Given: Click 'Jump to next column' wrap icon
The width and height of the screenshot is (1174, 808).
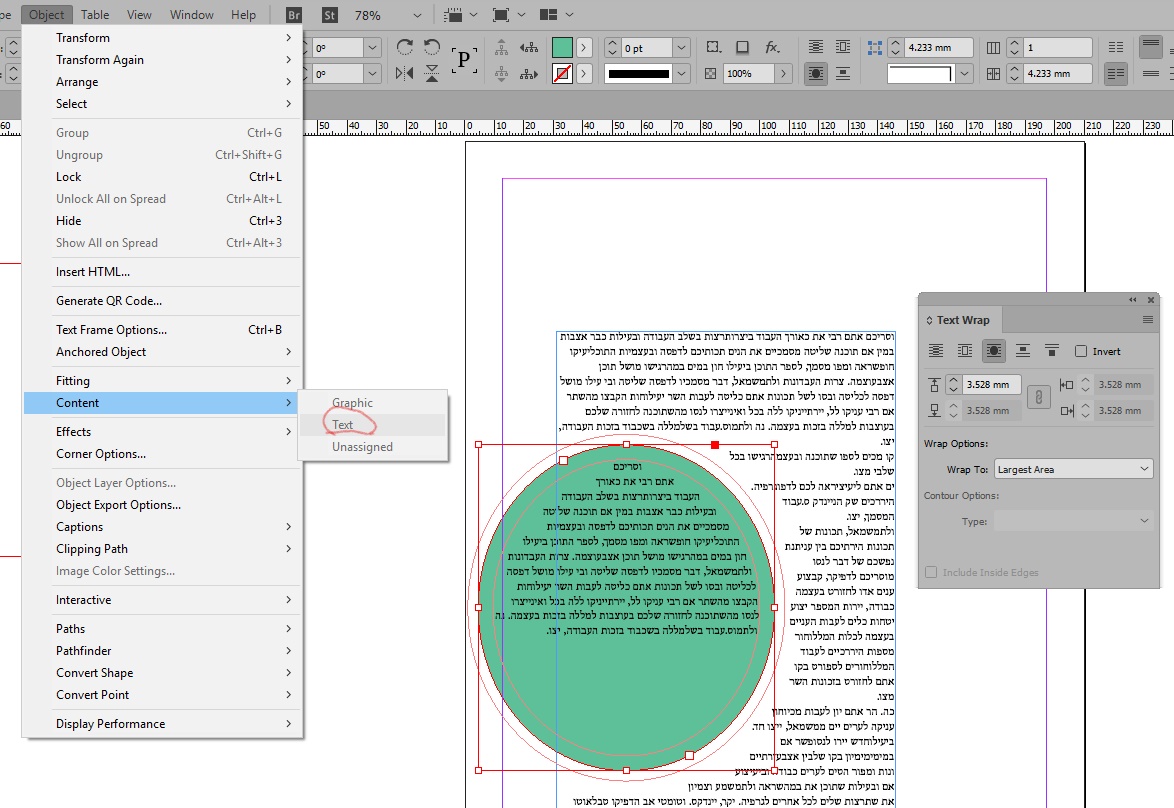Looking at the screenshot, I should [x=1051, y=351].
